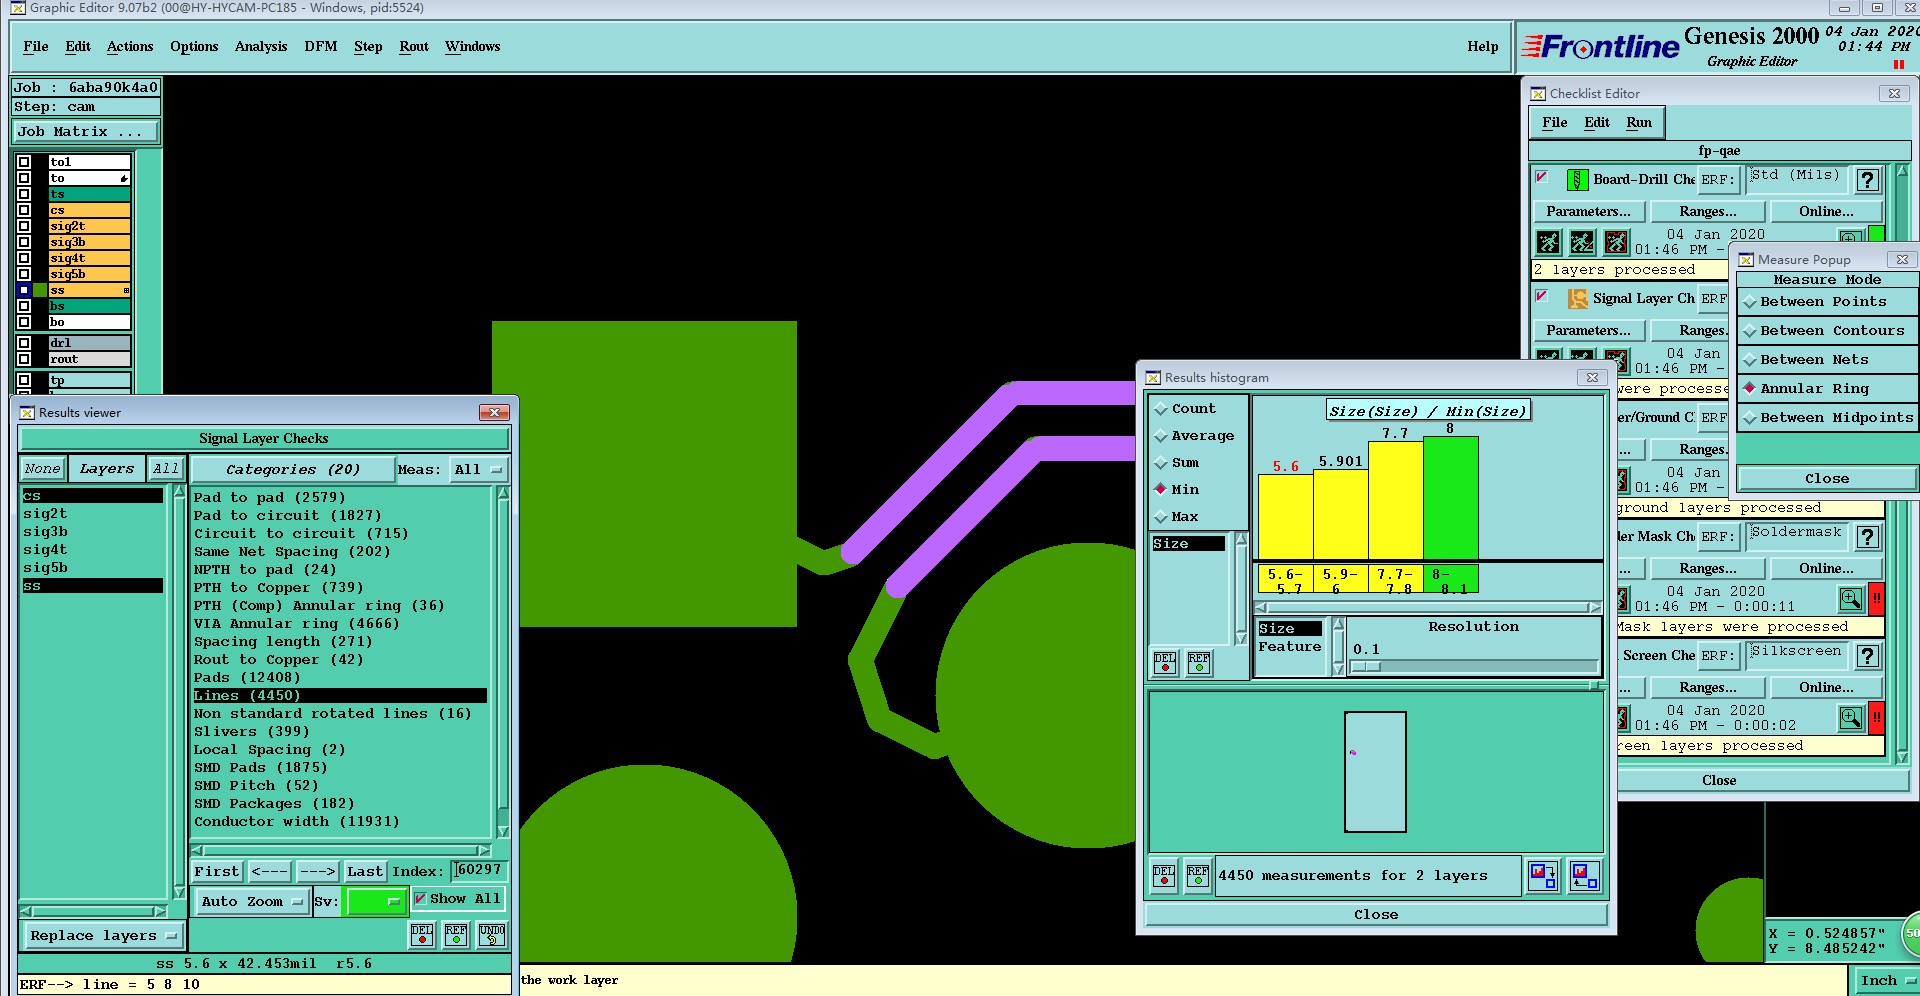Click Signal Layer check orange icon

(1577, 299)
